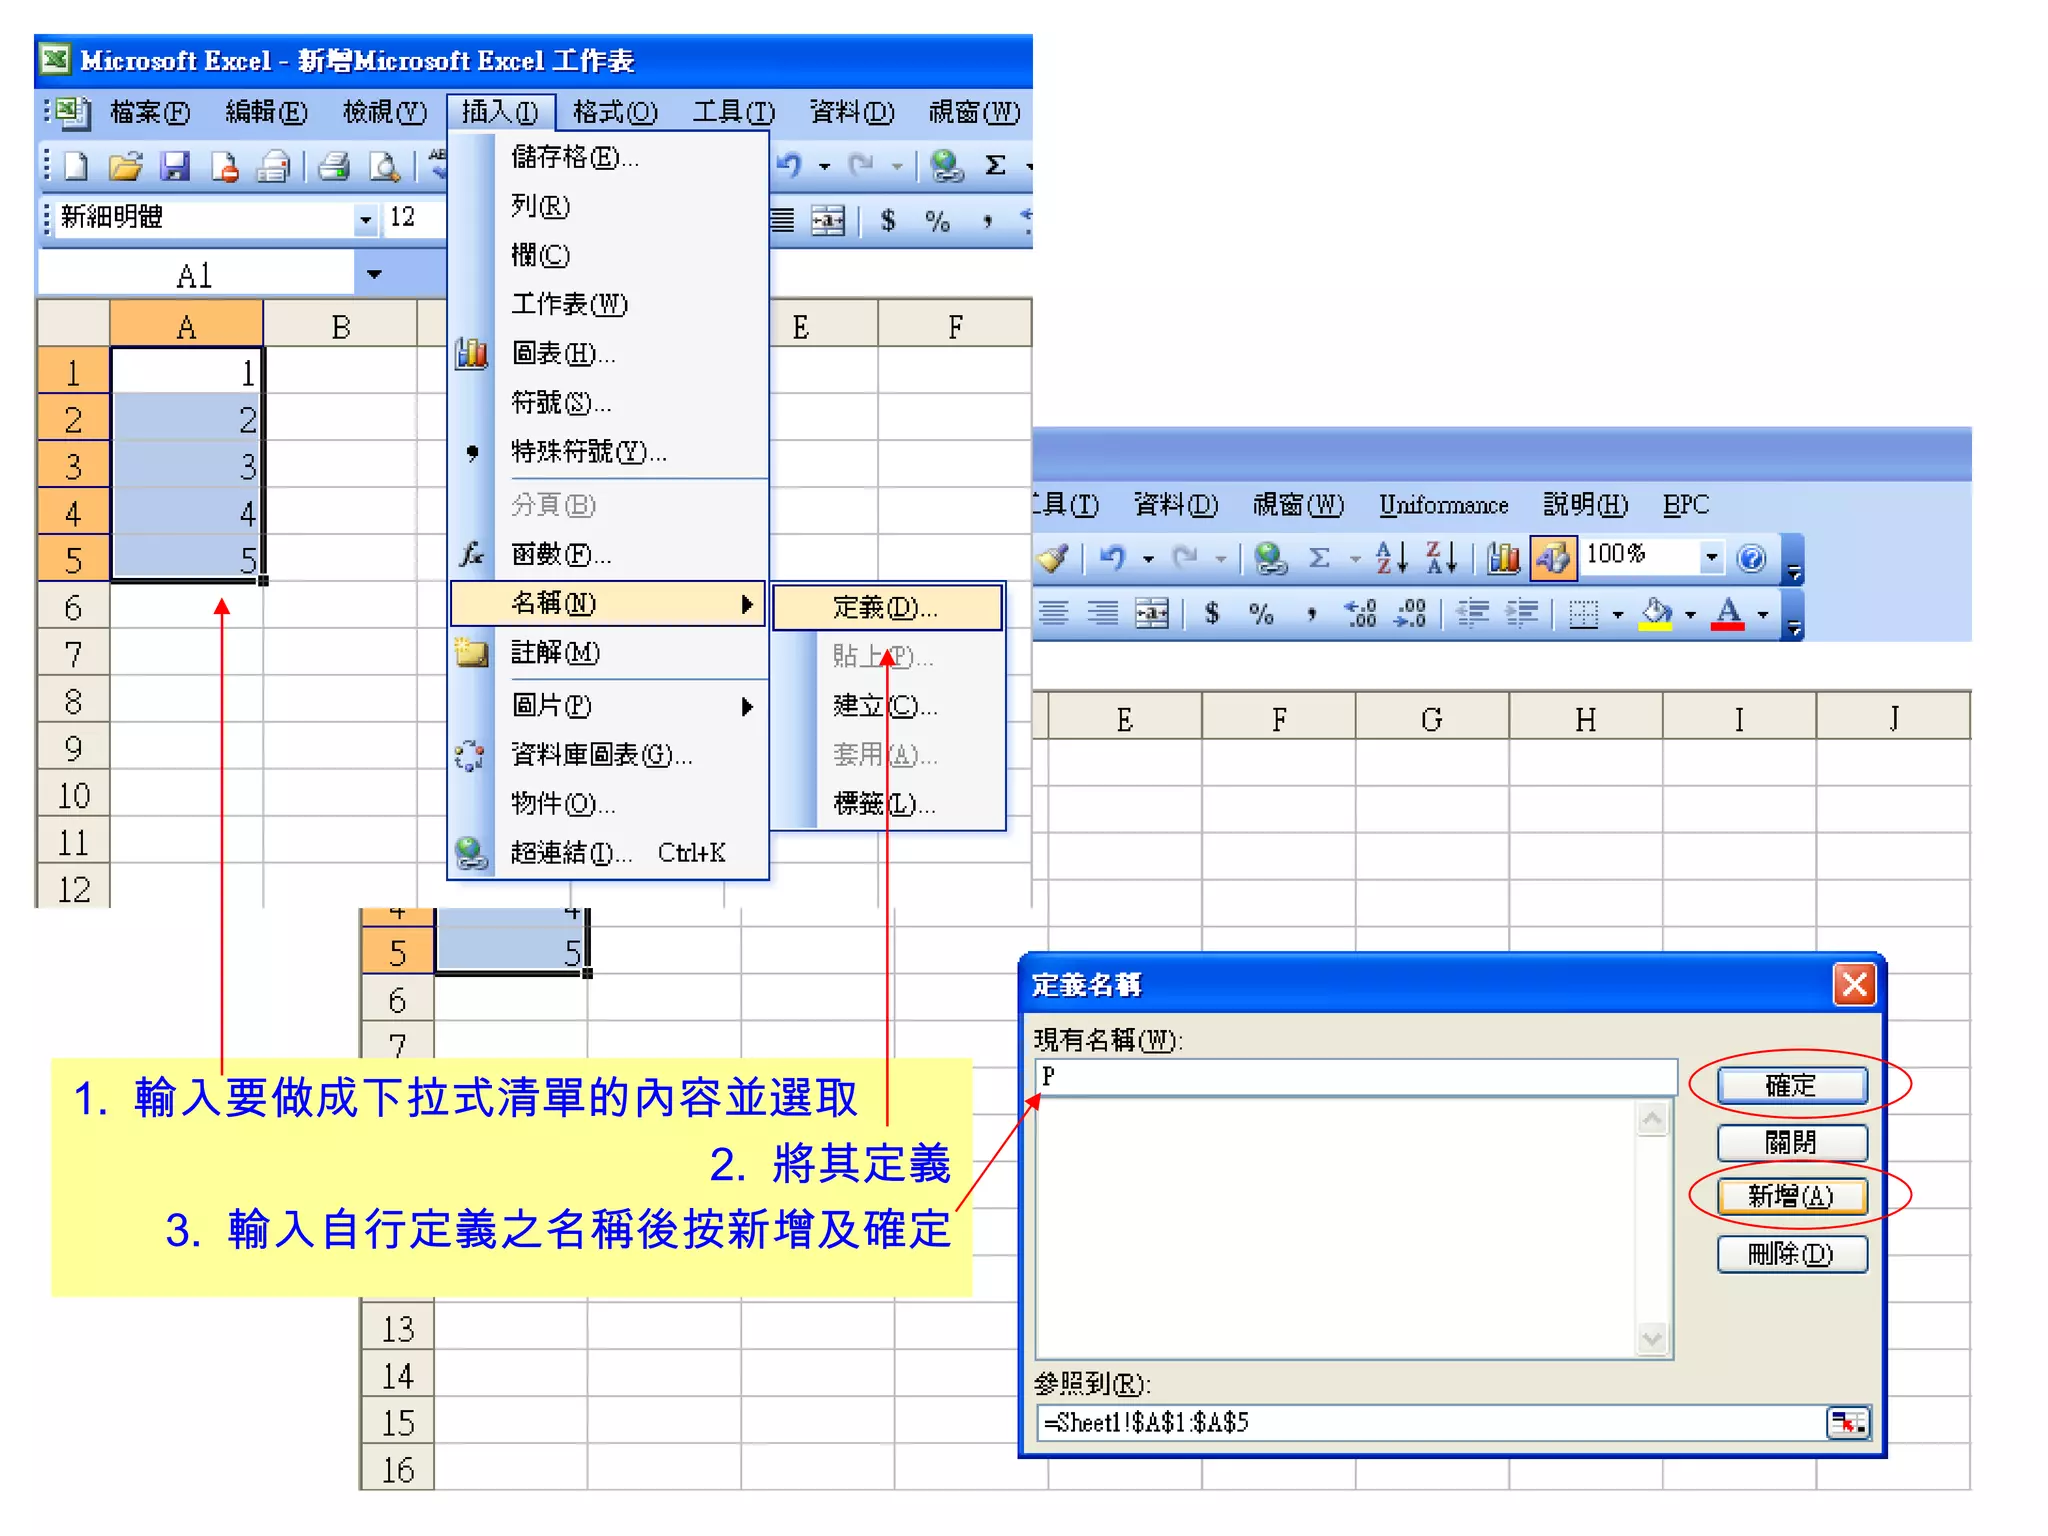The width and height of the screenshot is (2048, 1536).
Task: Click the 新增(A) button
Action: (x=1791, y=1196)
